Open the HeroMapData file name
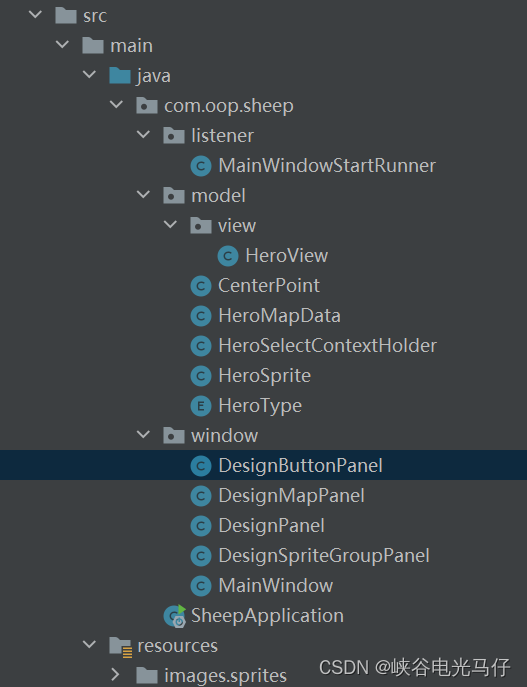 279,316
